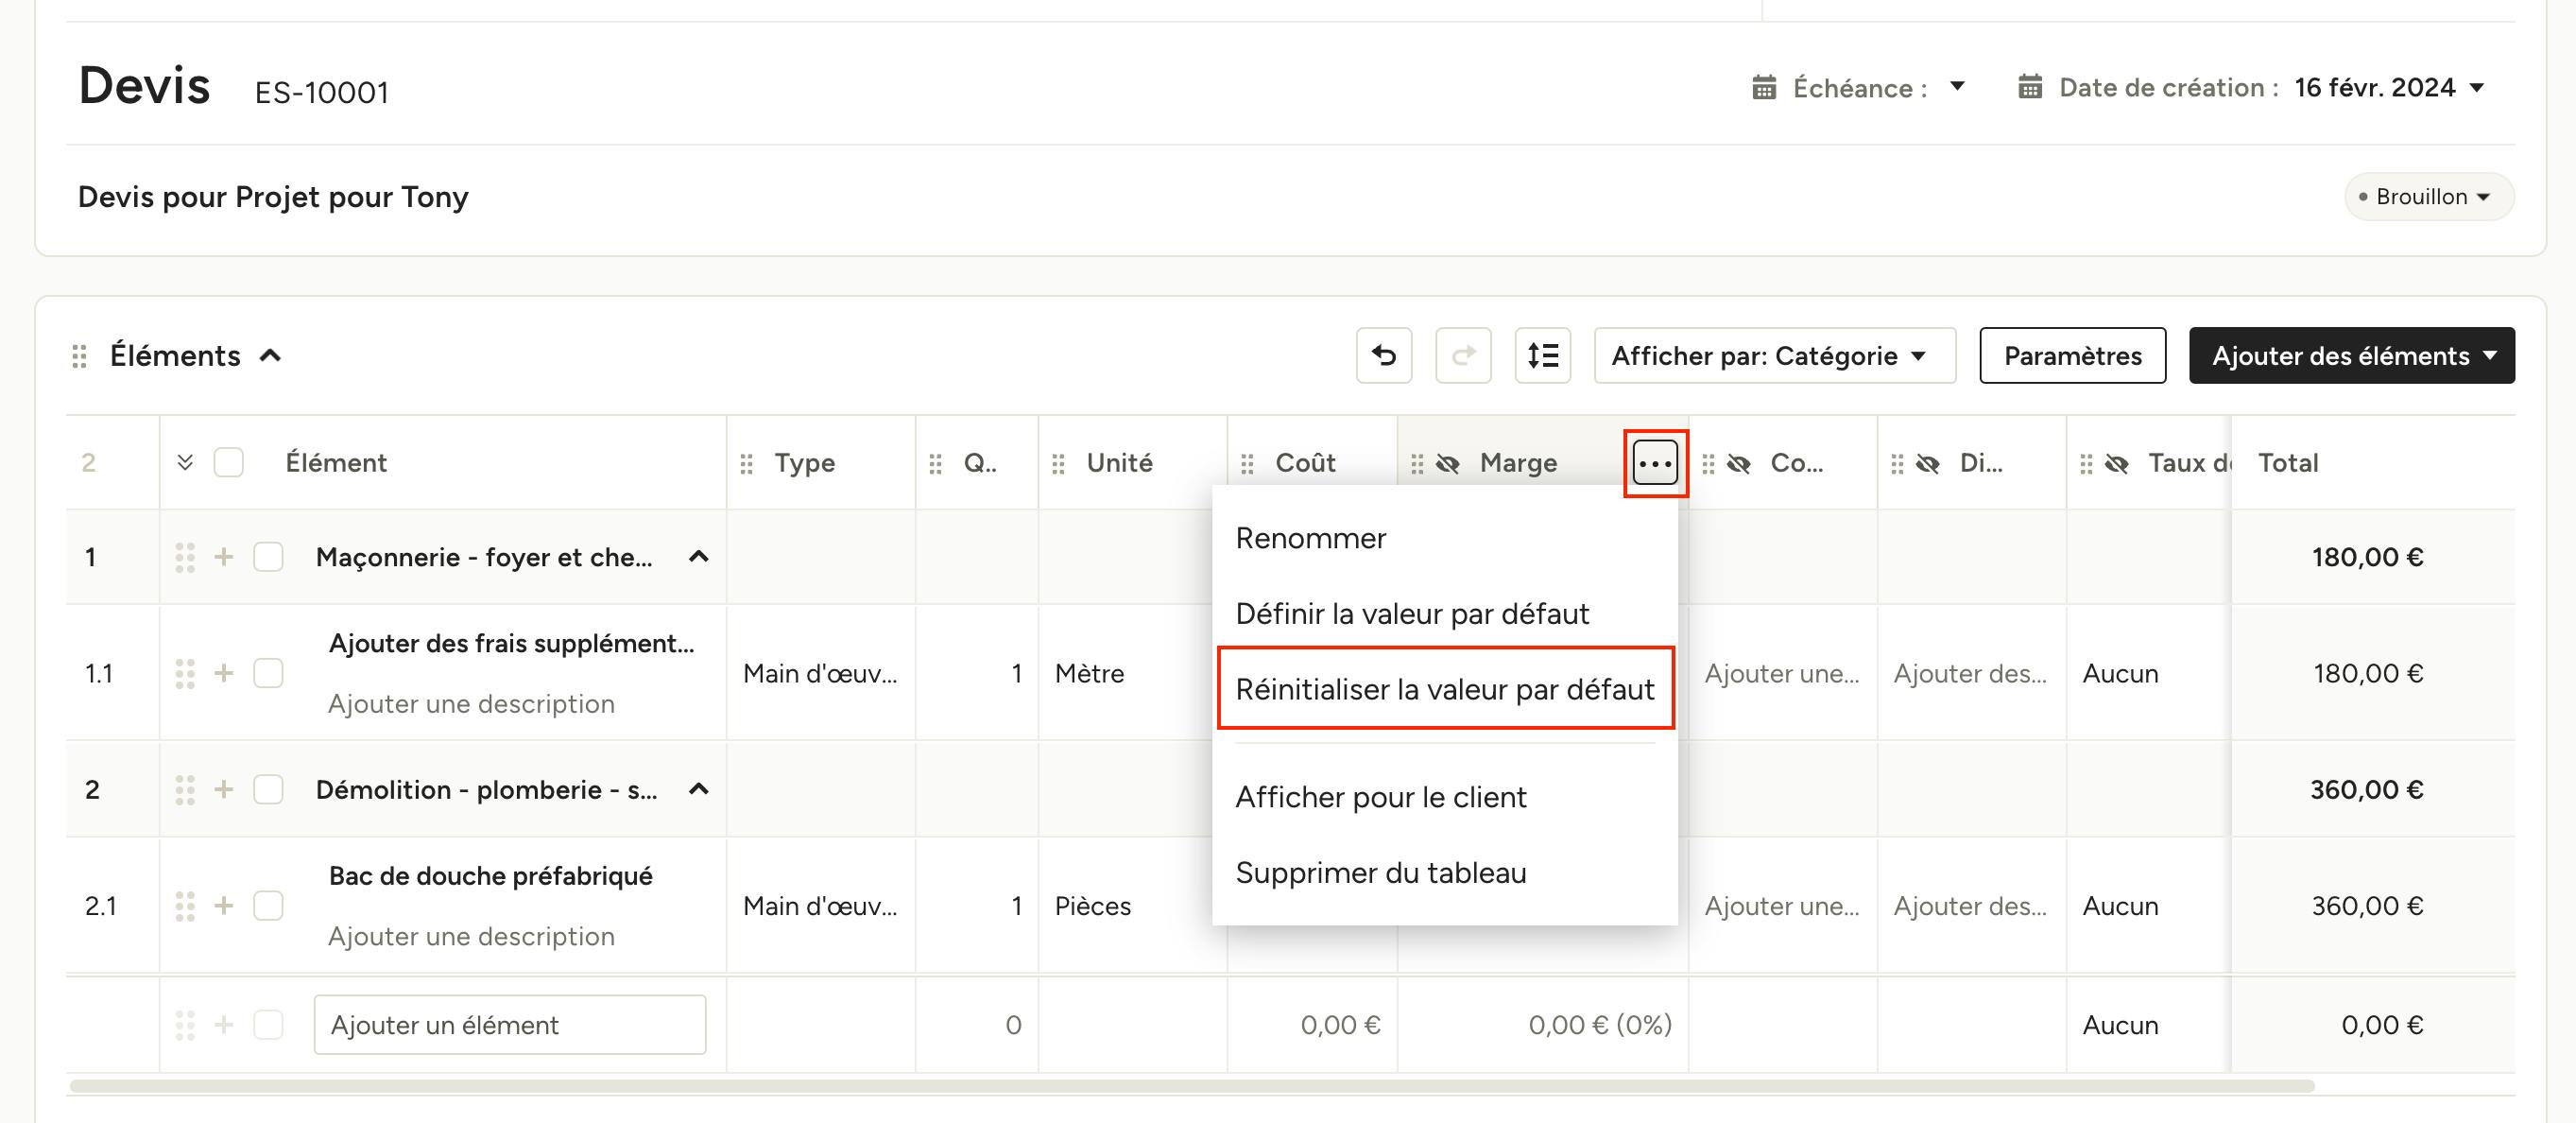
Task: Check the Maçonnerie category checkbox
Action: click(268, 557)
